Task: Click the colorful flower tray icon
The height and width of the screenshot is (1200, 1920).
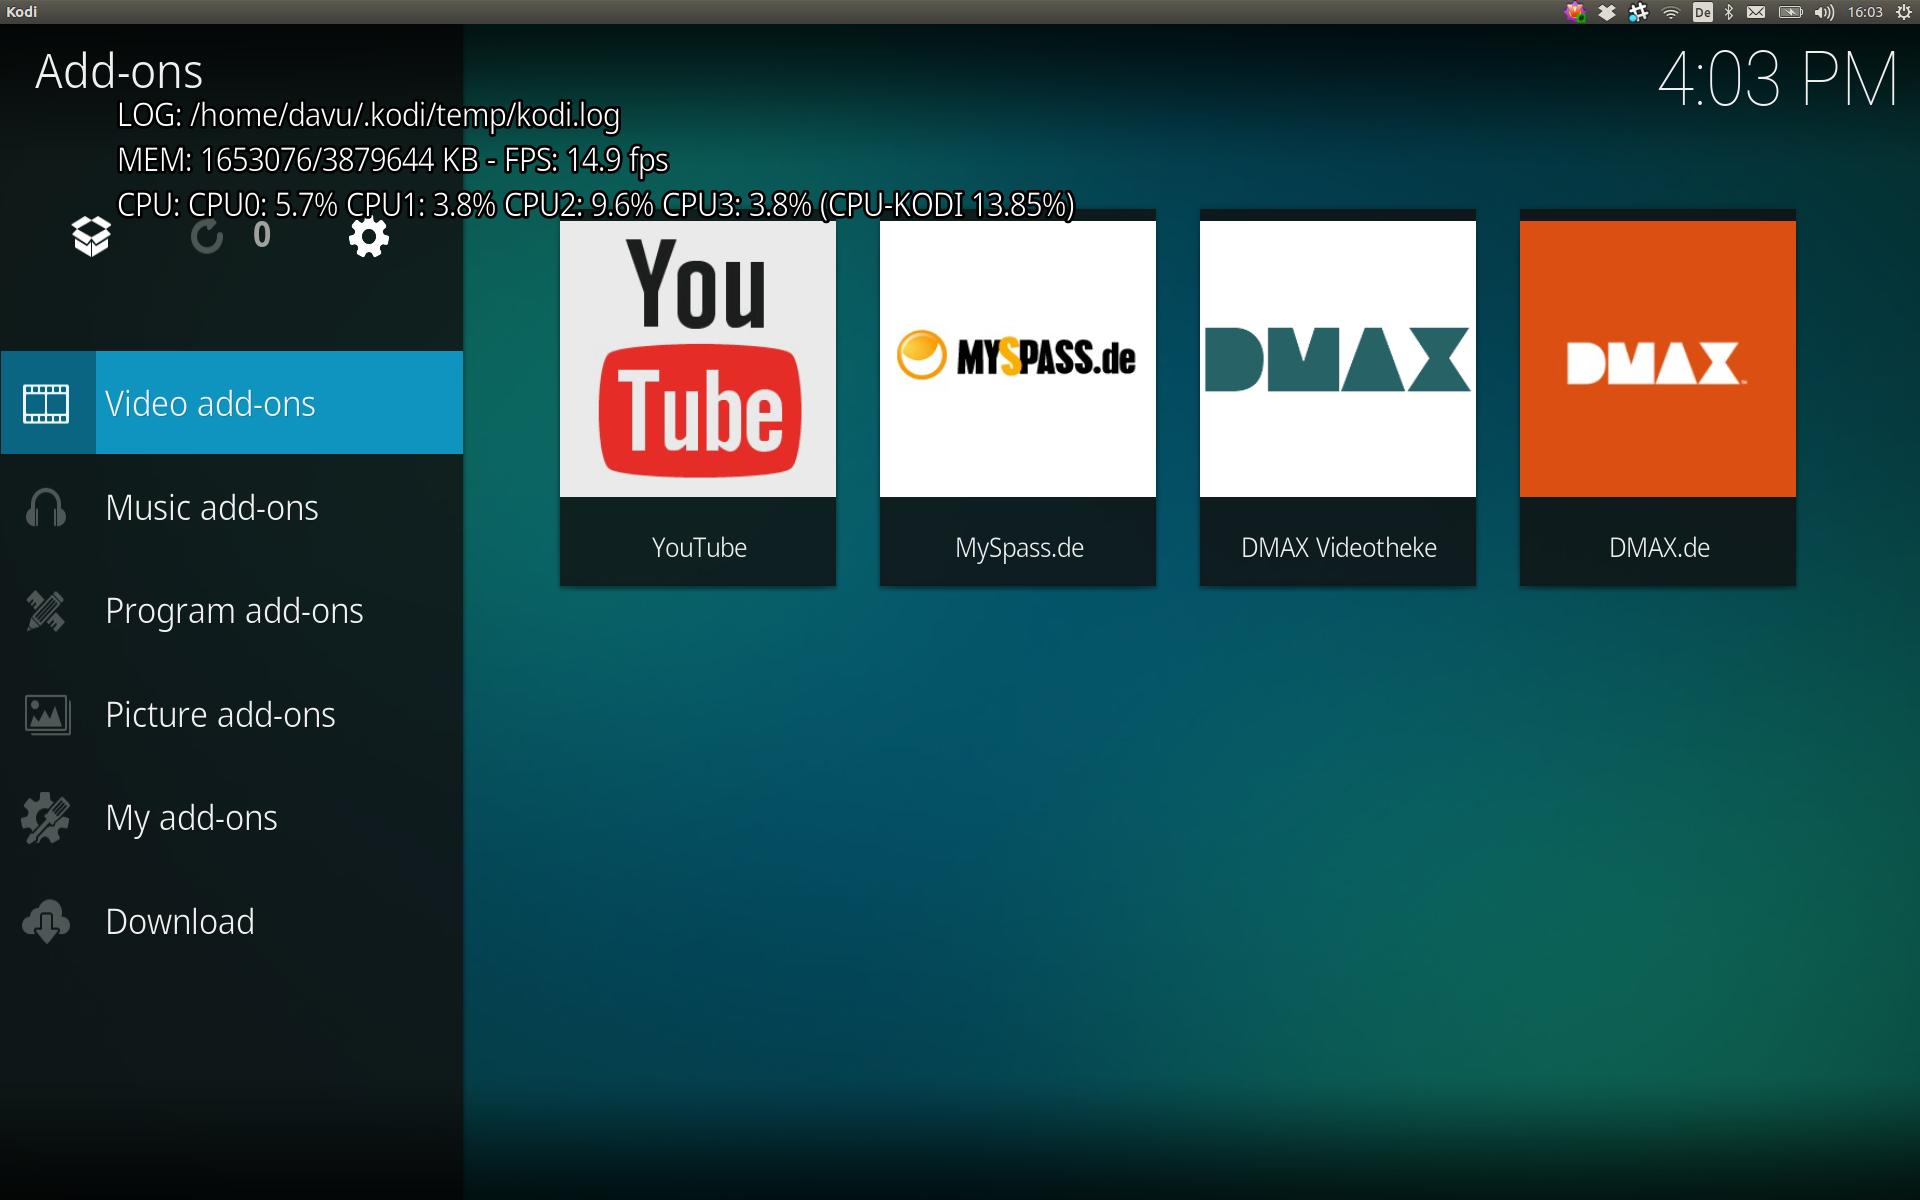Action: pos(1575,12)
